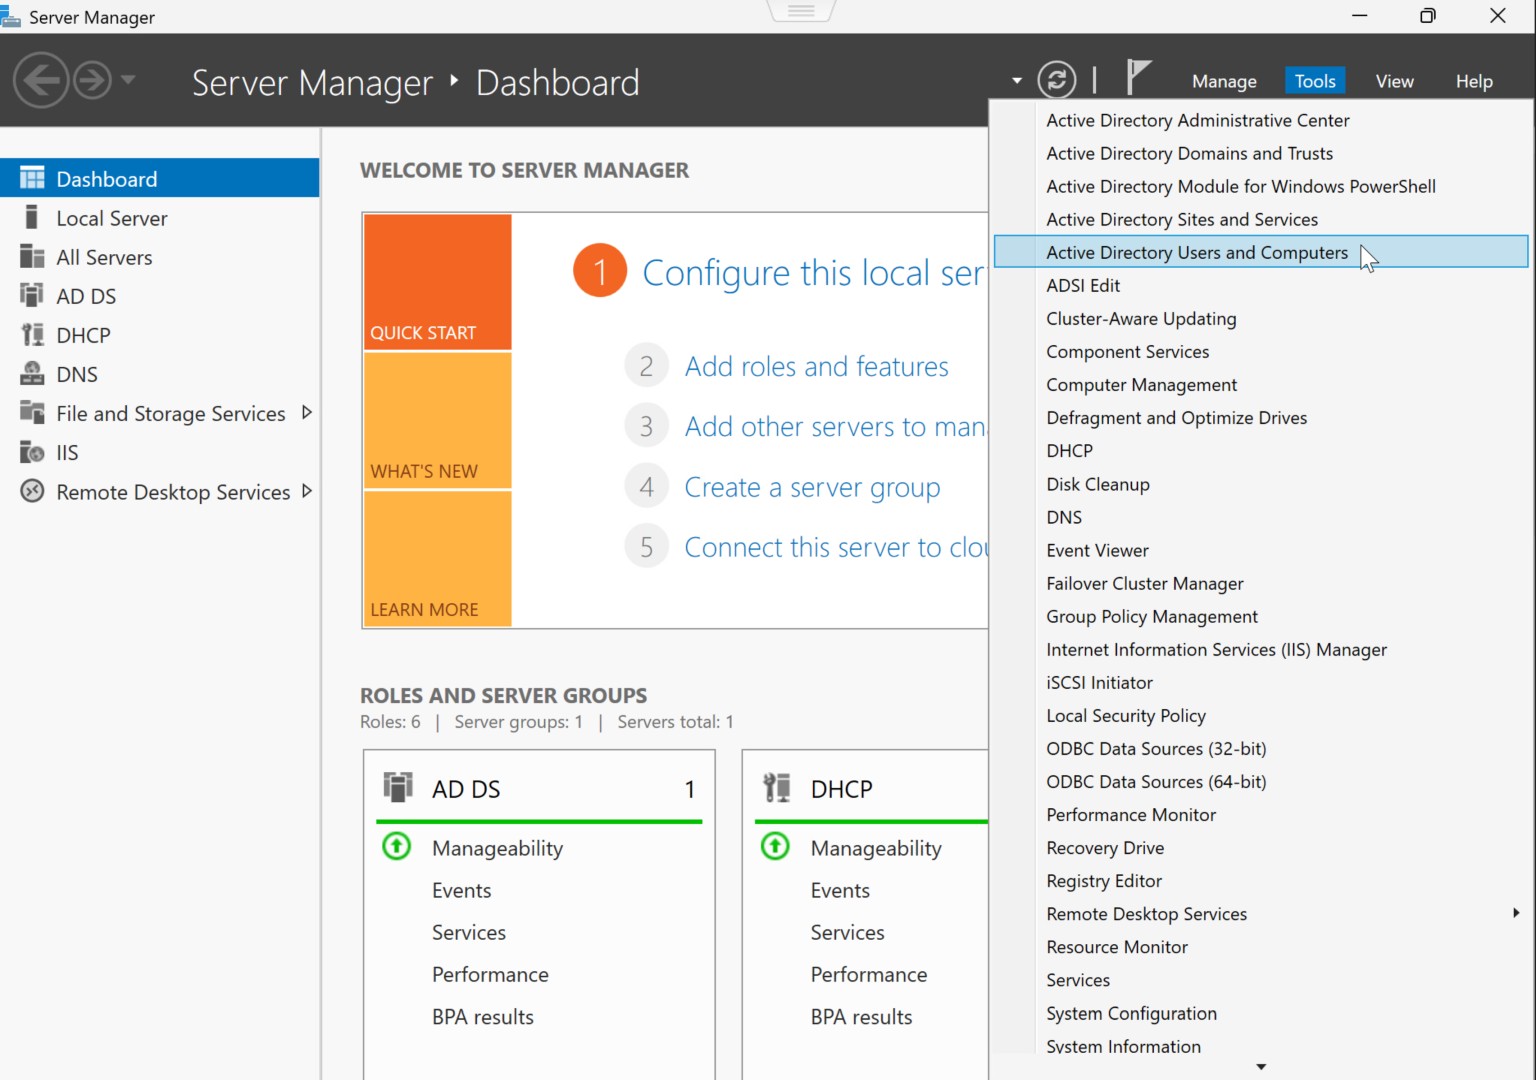Click the Back navigation arrow
This screenshot has height=1080, width=1536.
(x=41, y=80)
